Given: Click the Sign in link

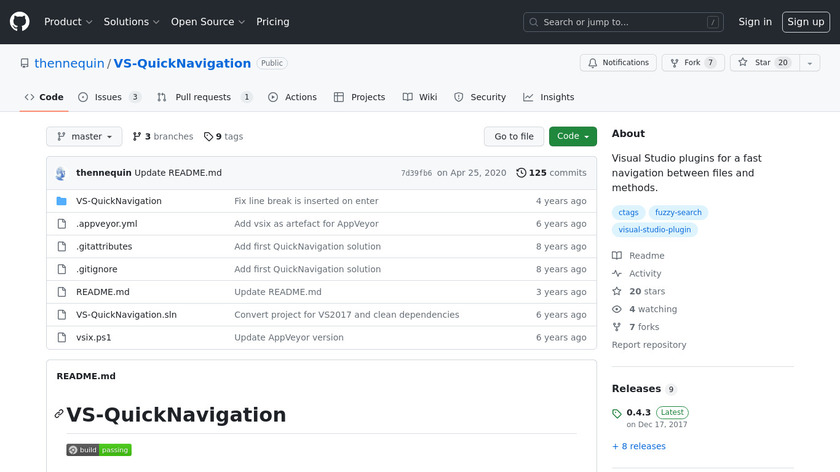Looking at the screenshot, I should [x=755, y=22].
